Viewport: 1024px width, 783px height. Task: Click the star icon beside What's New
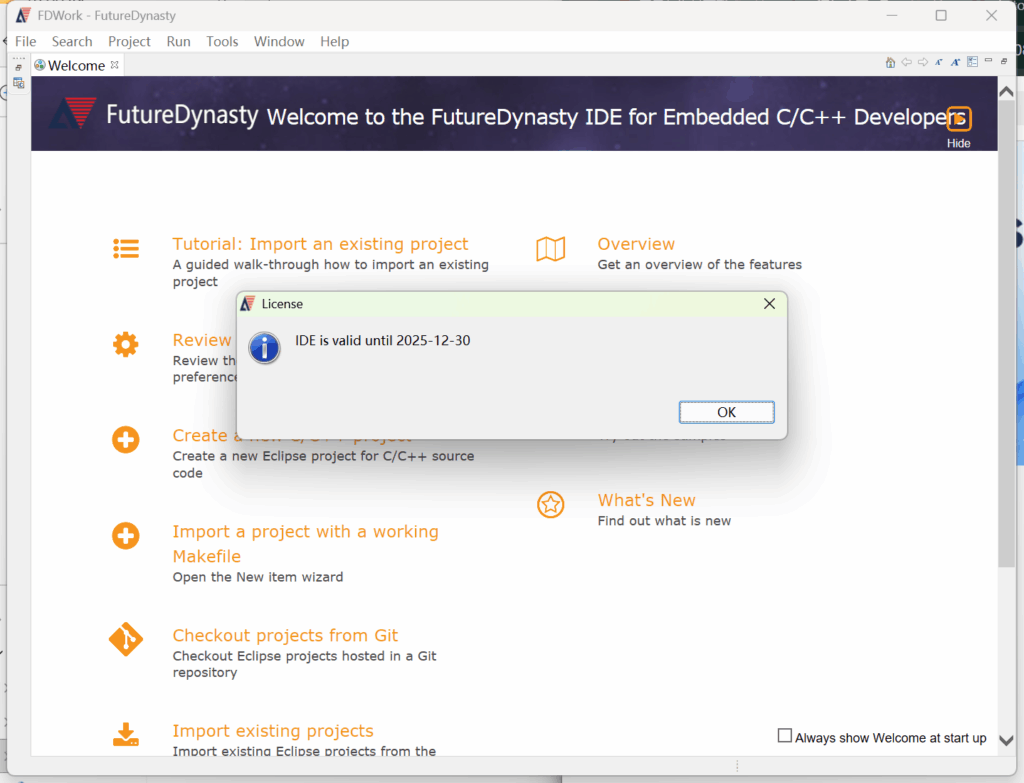[x=551, y=505]
